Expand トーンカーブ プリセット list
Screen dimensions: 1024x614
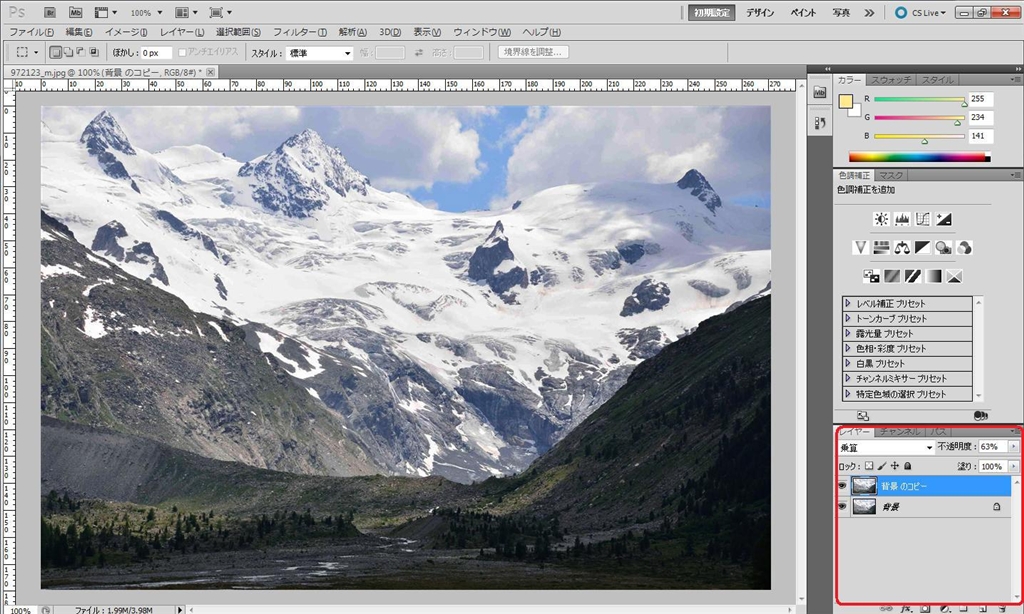tap(848, 318)
